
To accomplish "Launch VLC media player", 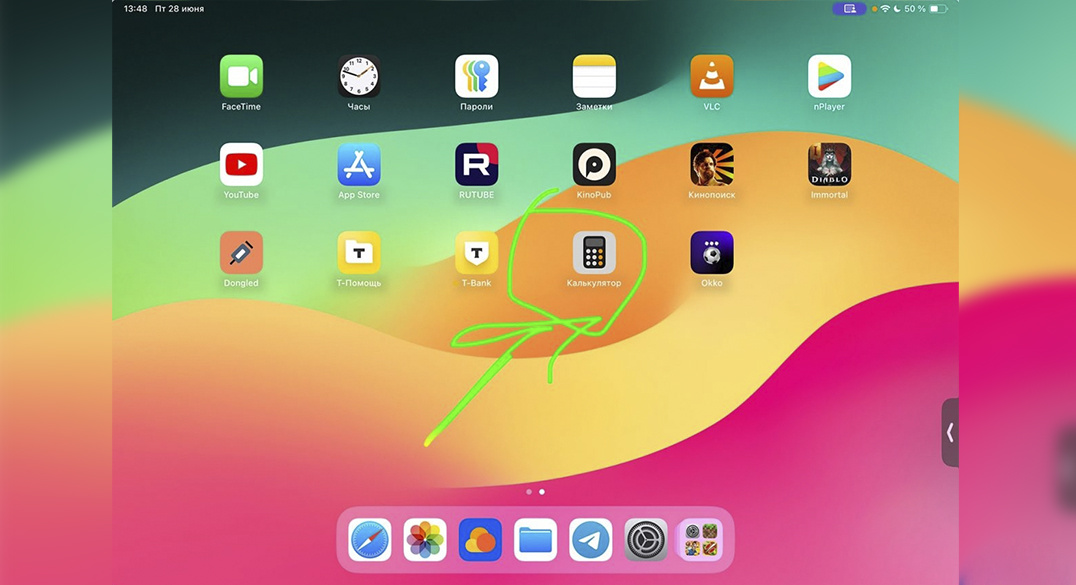I will click(712, 76).
